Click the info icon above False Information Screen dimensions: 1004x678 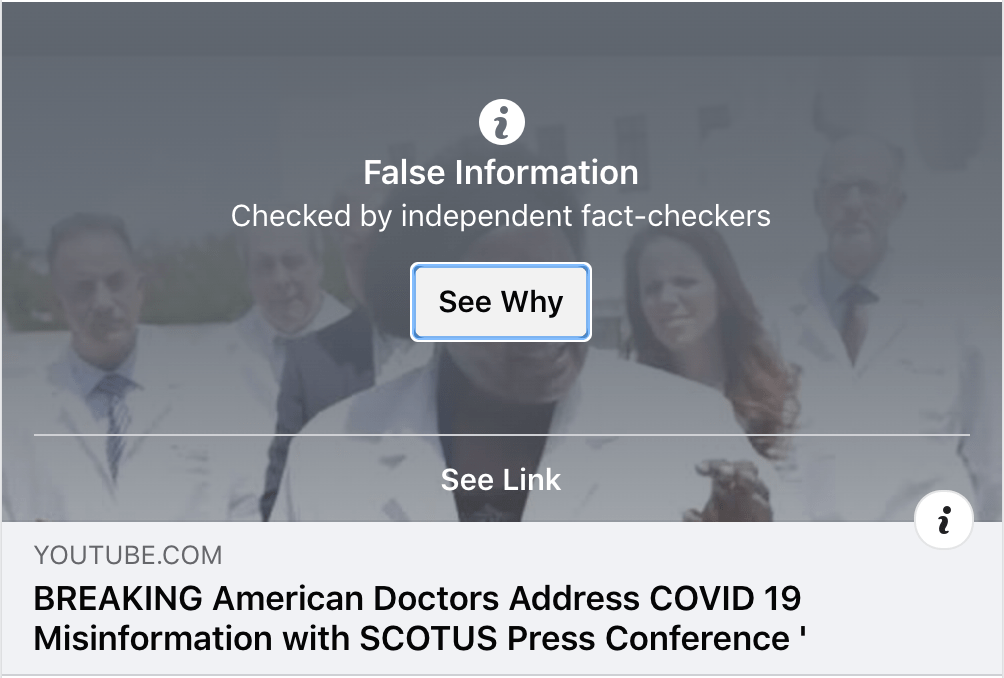tap(501, 122)
